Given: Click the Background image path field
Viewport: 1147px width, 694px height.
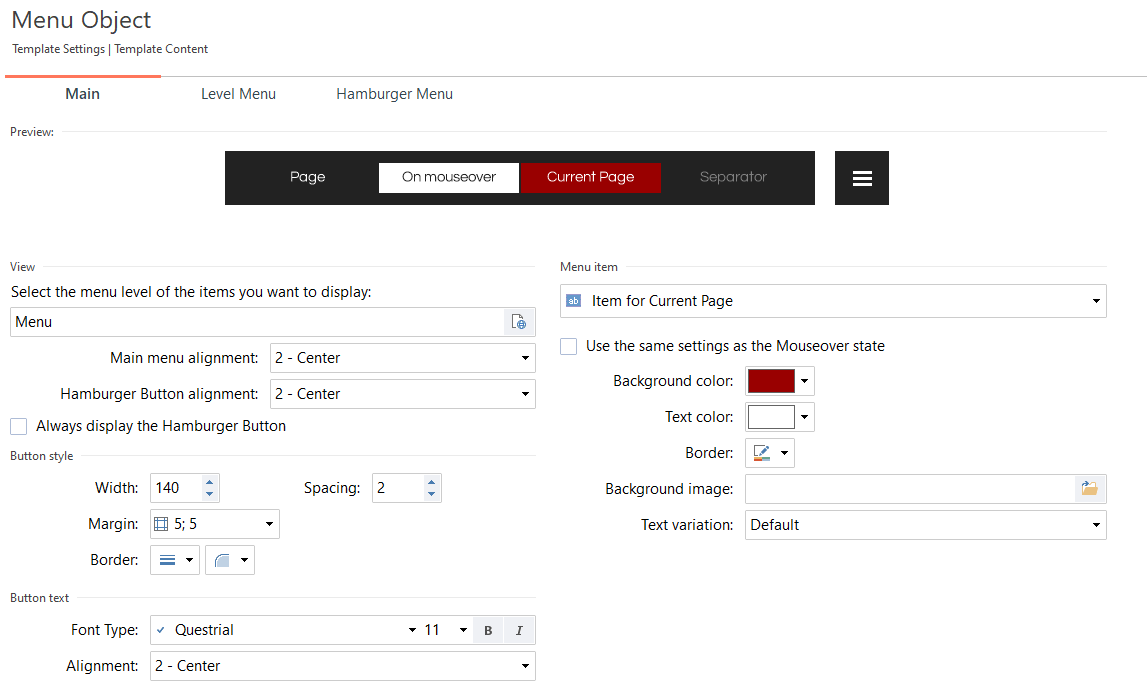Looking at the screenshot, I should tap(910, 489).
